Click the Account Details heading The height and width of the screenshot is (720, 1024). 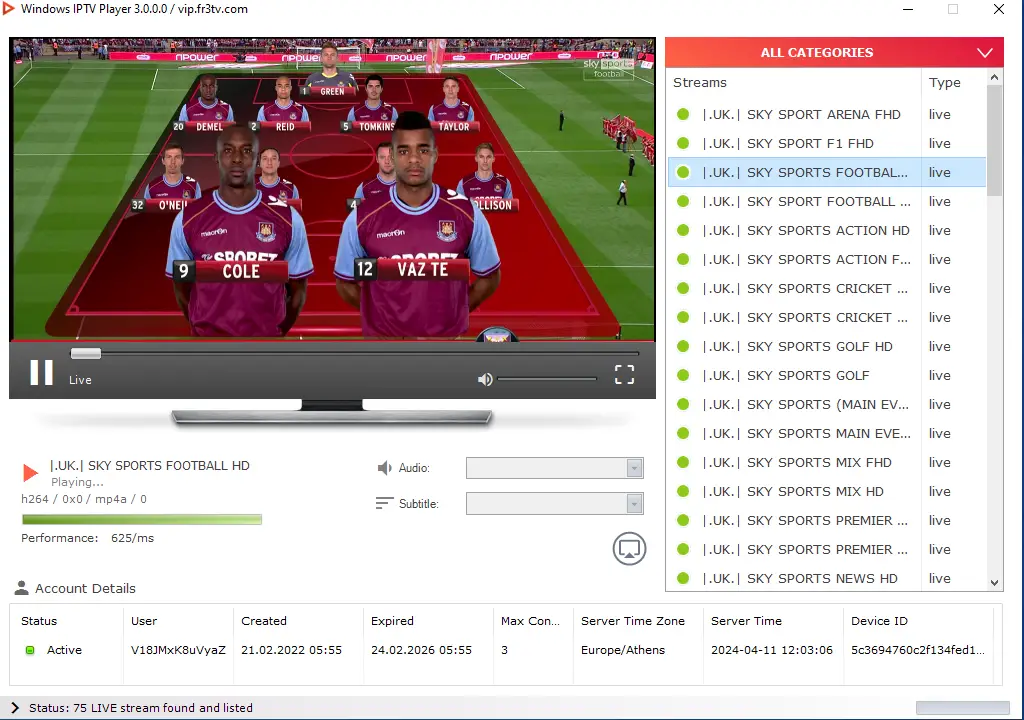tap(86, 588)
